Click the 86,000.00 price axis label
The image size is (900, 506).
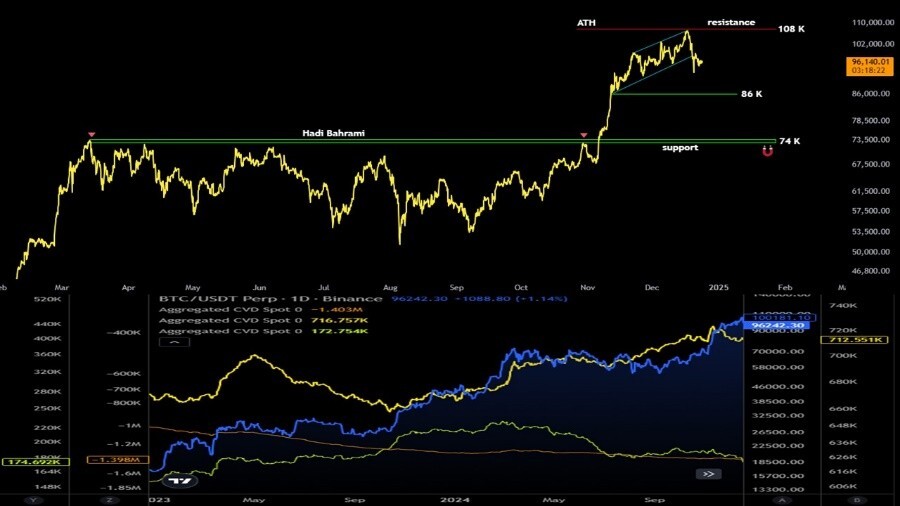873,94
